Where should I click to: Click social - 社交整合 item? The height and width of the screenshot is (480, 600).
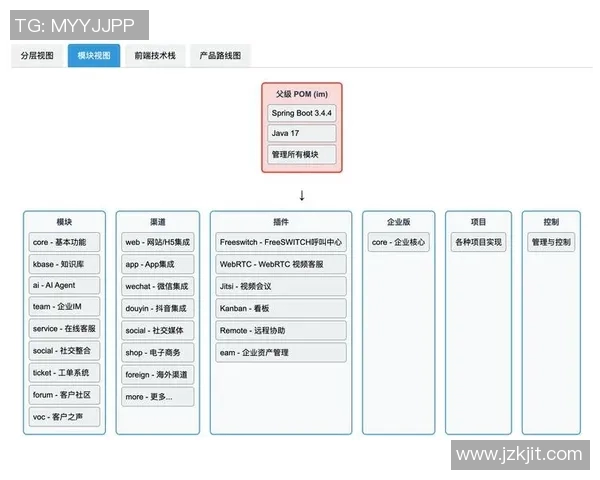[x=64, y=351]
